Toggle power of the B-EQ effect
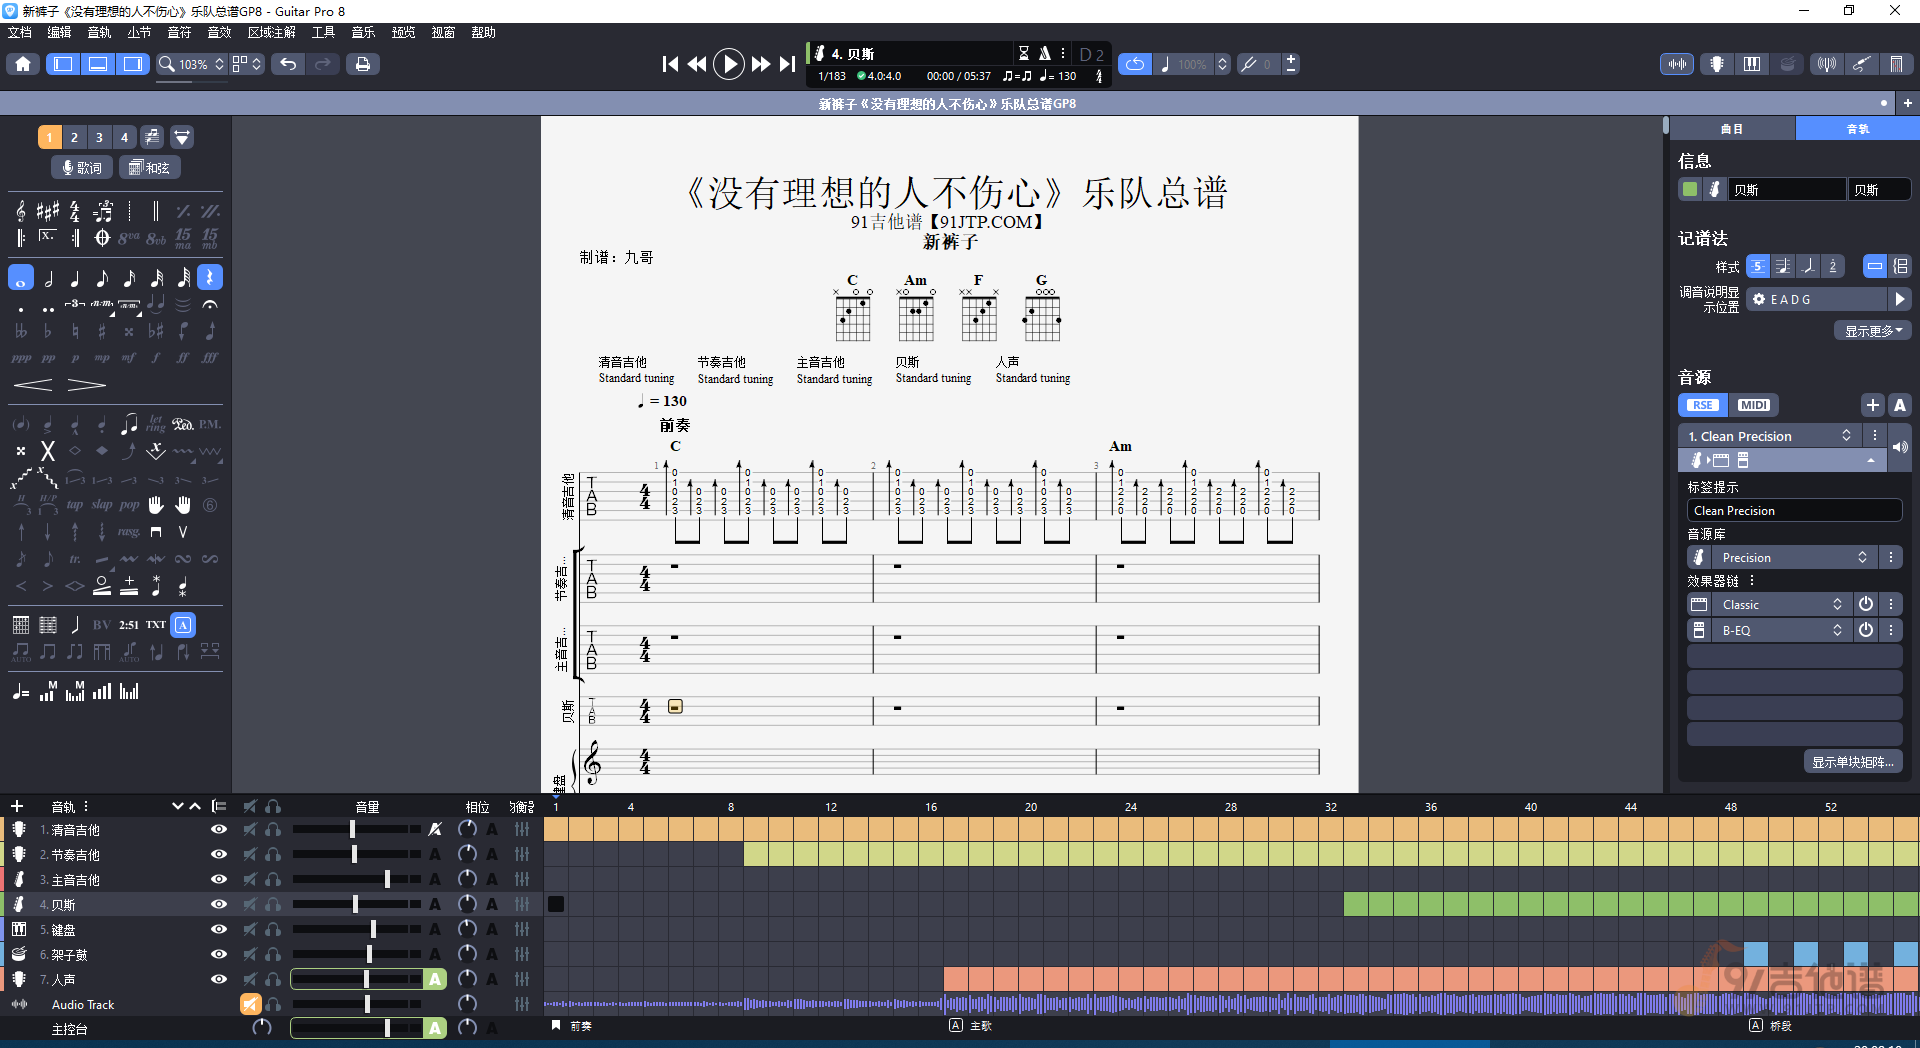The height and width of the screenshot is (1048, 1920). (1866, 631)
